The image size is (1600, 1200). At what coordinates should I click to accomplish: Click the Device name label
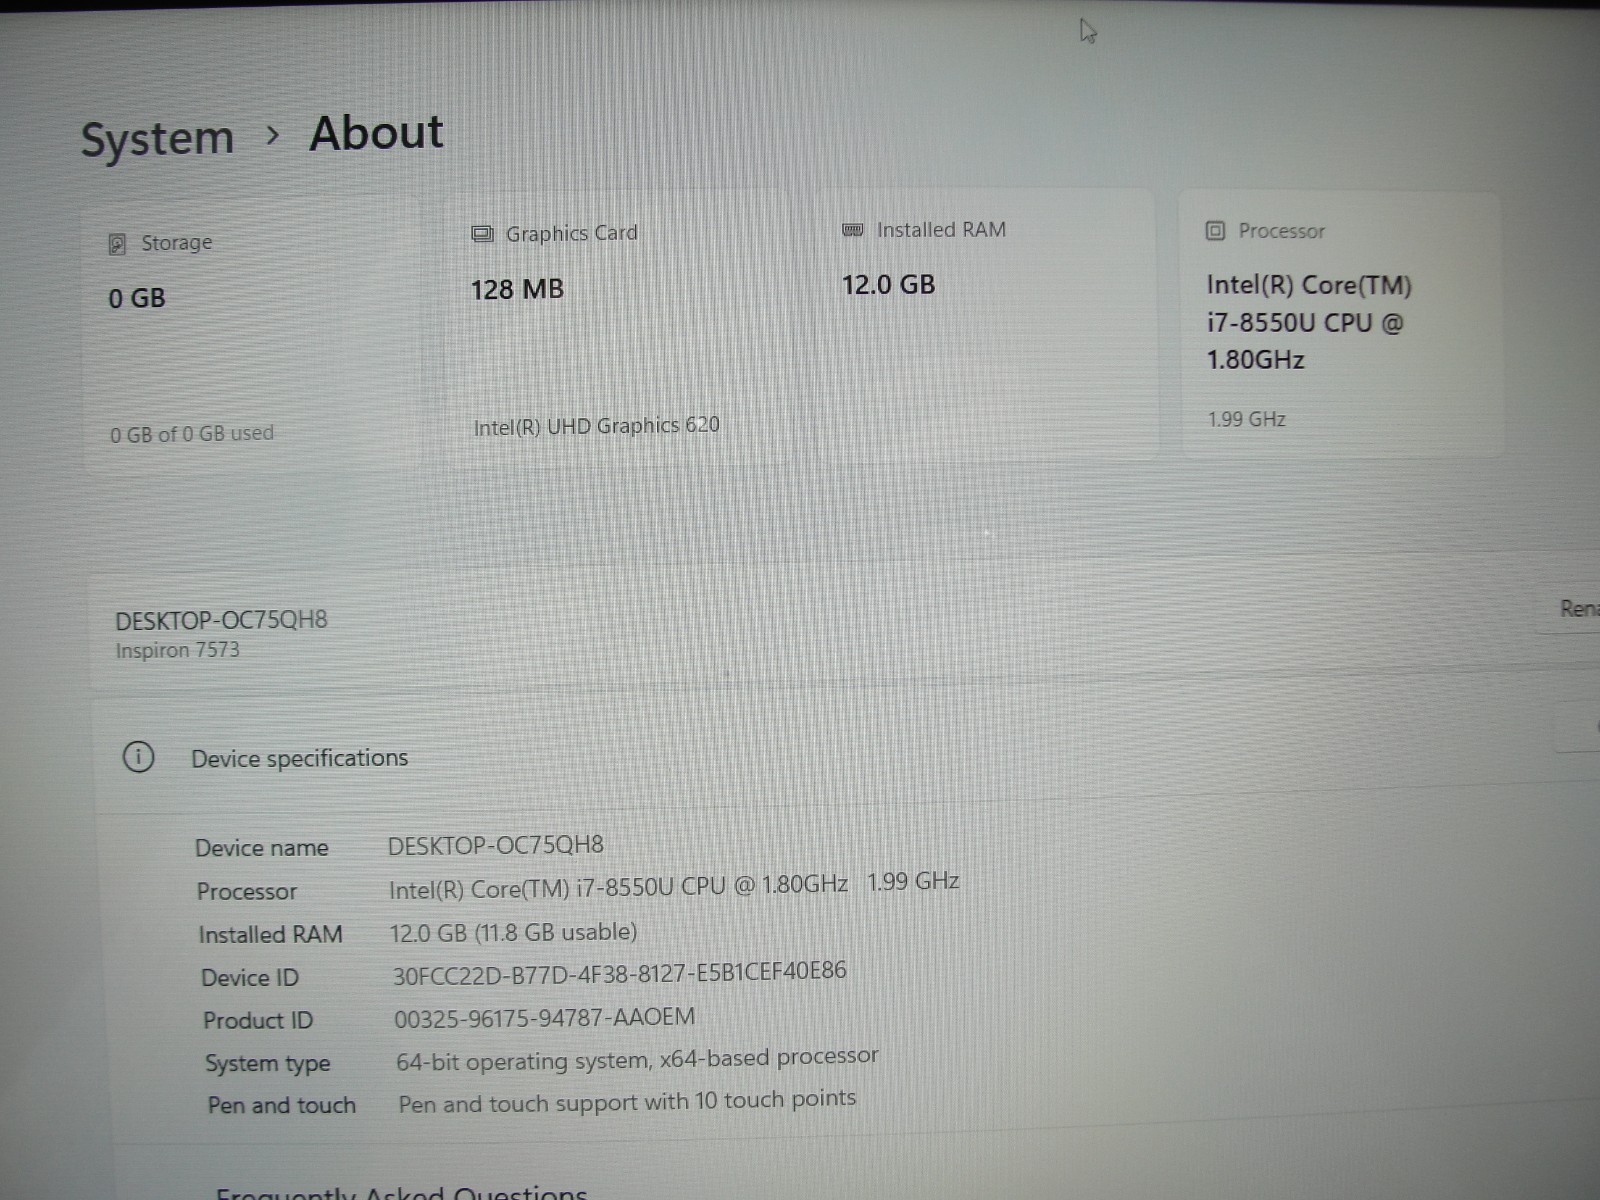tap(262, 848)
